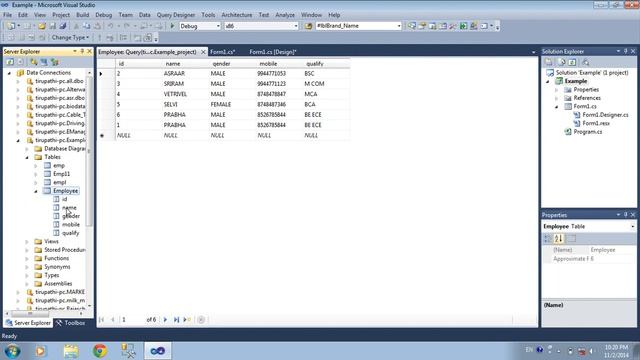640x360 pixels.
Task: Open Chrome from the taskbar
Action: point(99,351)
